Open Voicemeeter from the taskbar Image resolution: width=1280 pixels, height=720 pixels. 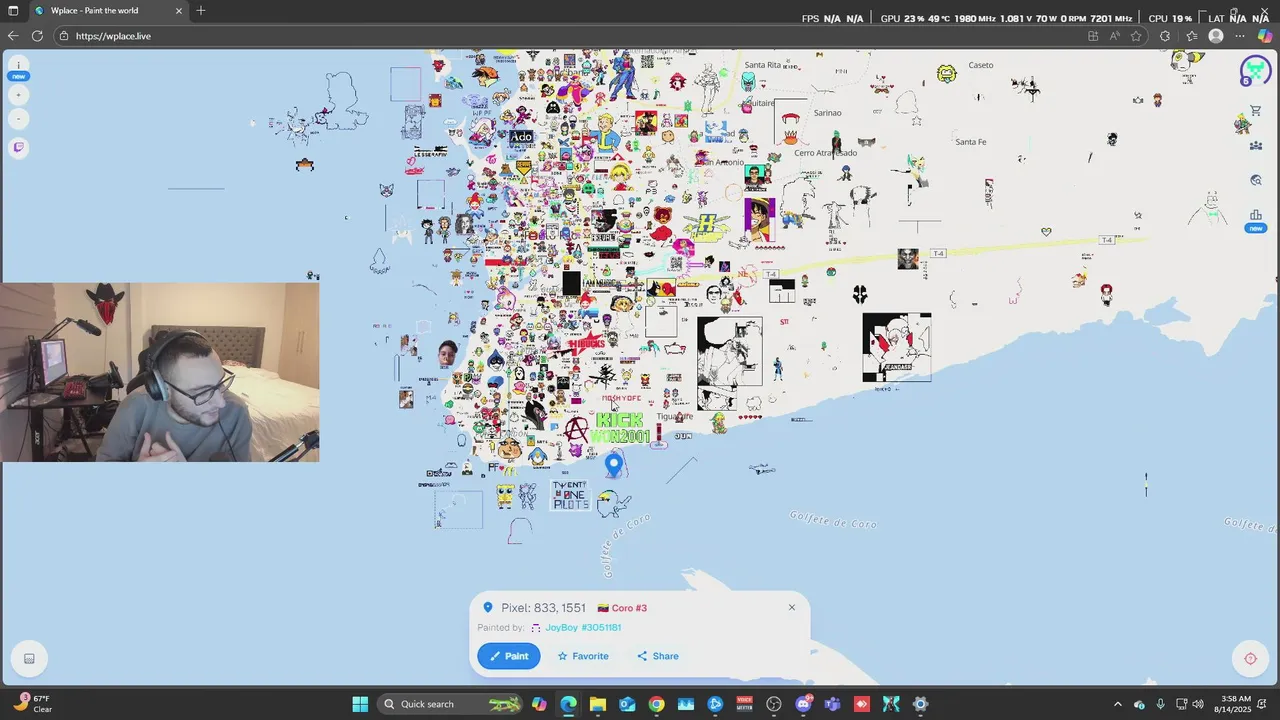[x=744, y=704]
